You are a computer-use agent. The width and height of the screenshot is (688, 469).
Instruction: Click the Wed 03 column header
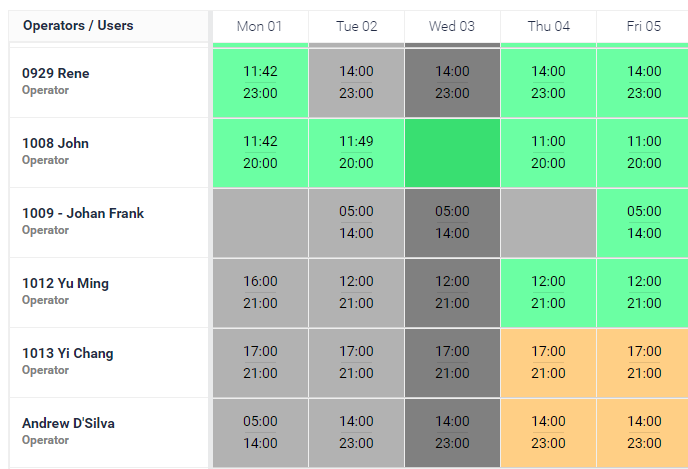click(452, 26)
